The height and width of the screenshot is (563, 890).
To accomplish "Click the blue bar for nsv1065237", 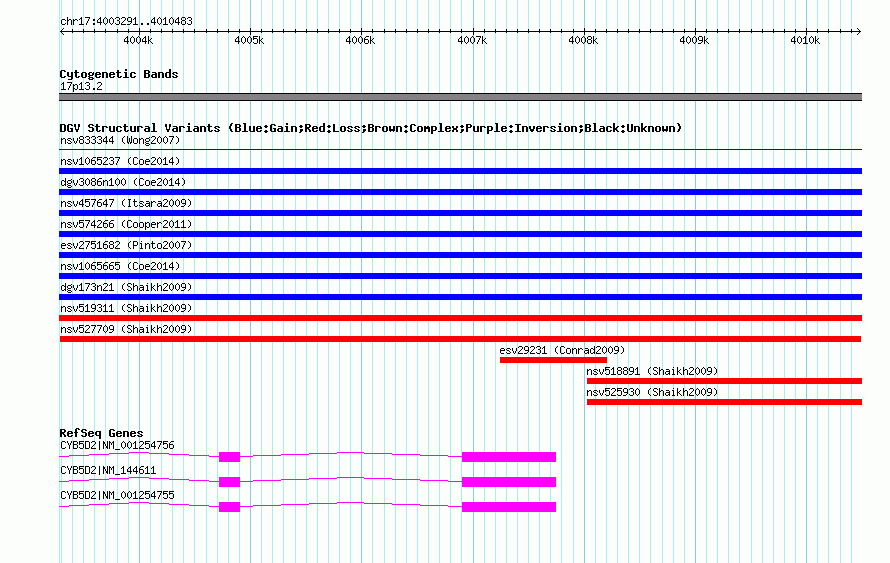I will point(460,171).
